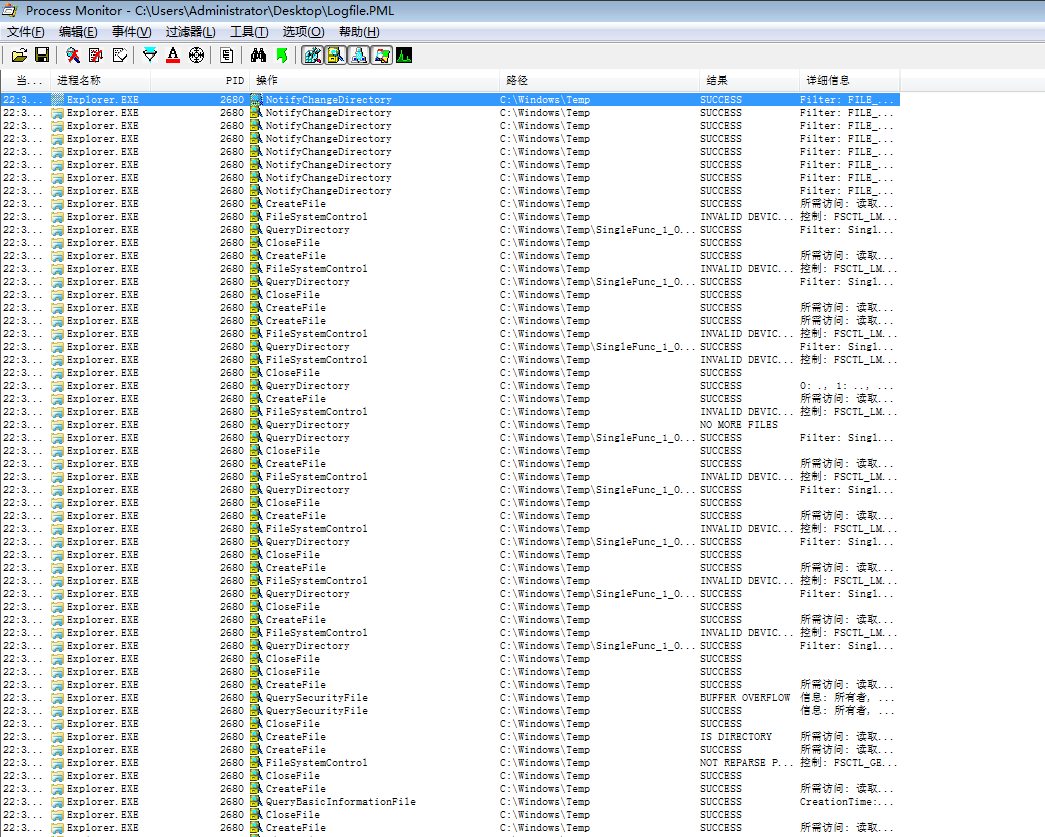Image resolution: width=1045 pixels, height=837 pixels.
Task: Click the Process Monitor title bar icon
Action: (x=10, y=11)
